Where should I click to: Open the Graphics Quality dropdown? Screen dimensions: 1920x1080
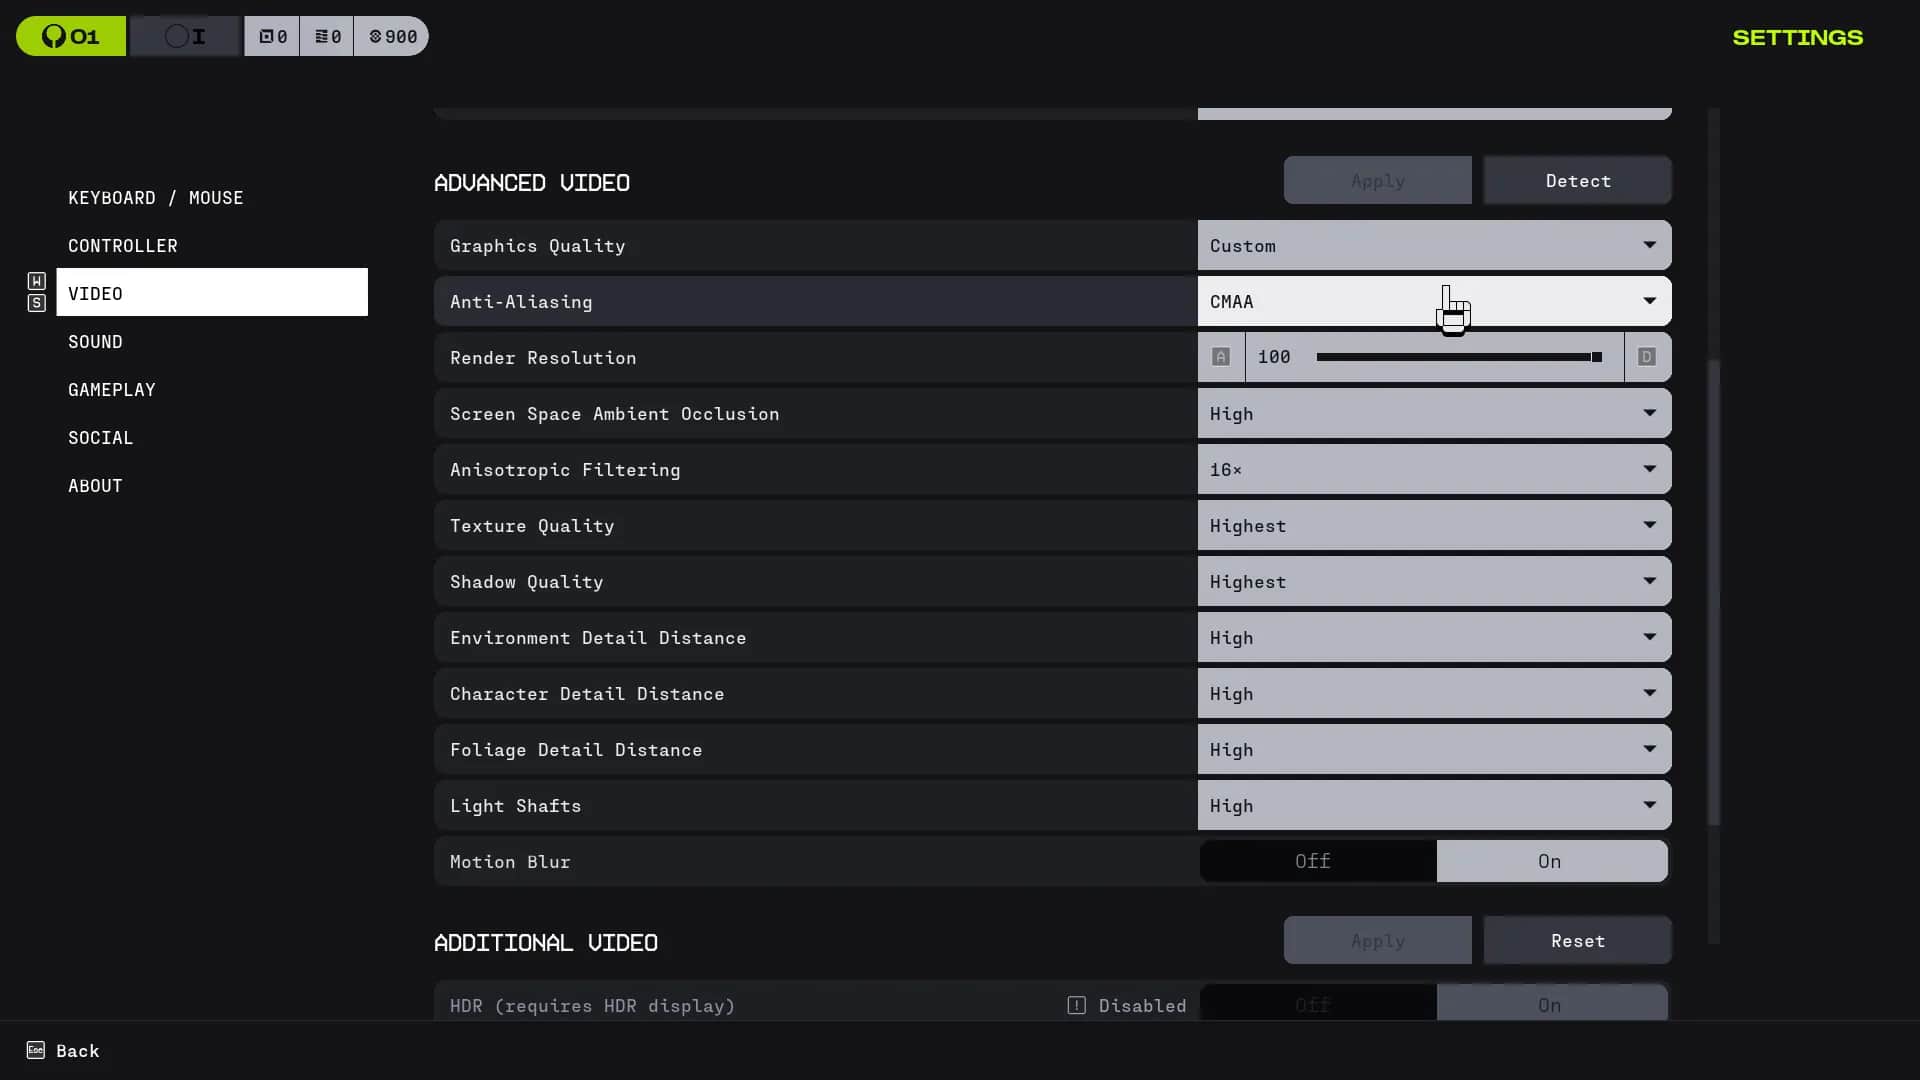1434,246
